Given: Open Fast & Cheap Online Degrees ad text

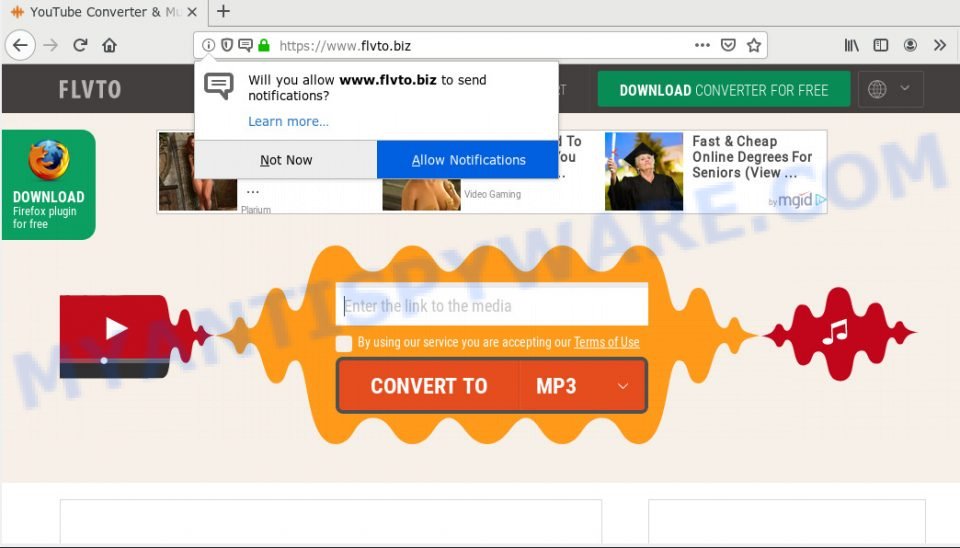Looking at the screenshot, I should (x=752, y=157).
